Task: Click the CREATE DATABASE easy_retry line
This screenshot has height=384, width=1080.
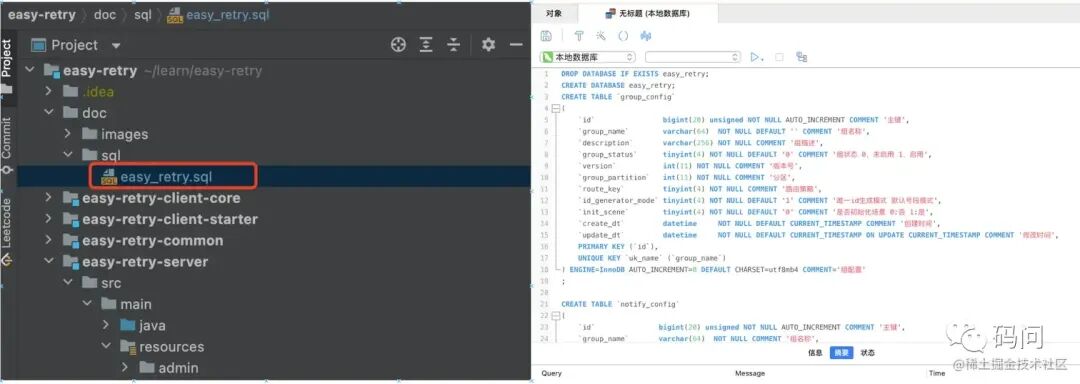Action: point(618,85)
